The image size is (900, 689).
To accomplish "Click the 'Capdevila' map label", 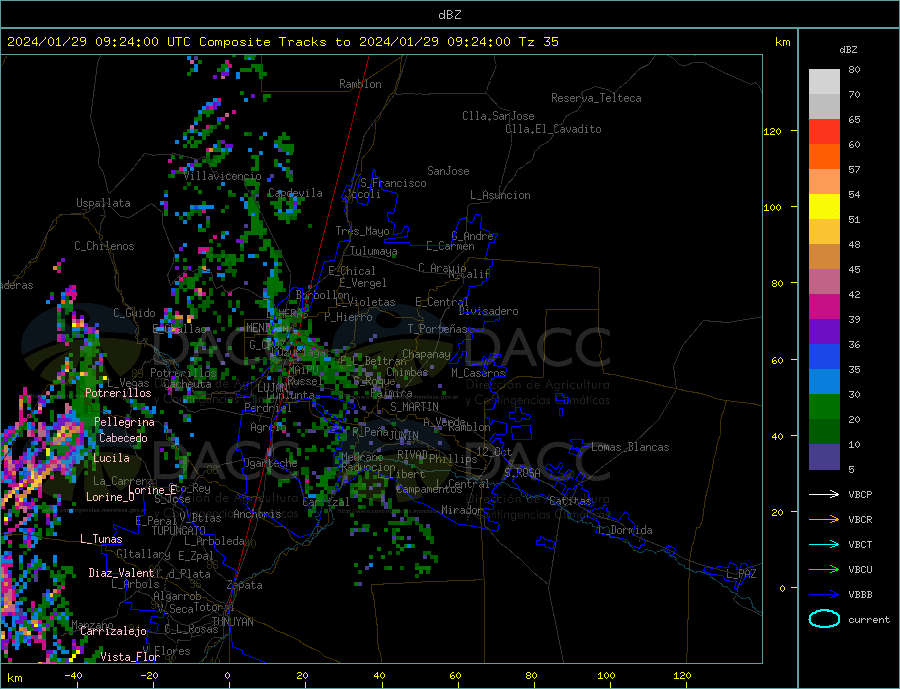I will coord(295,193).
